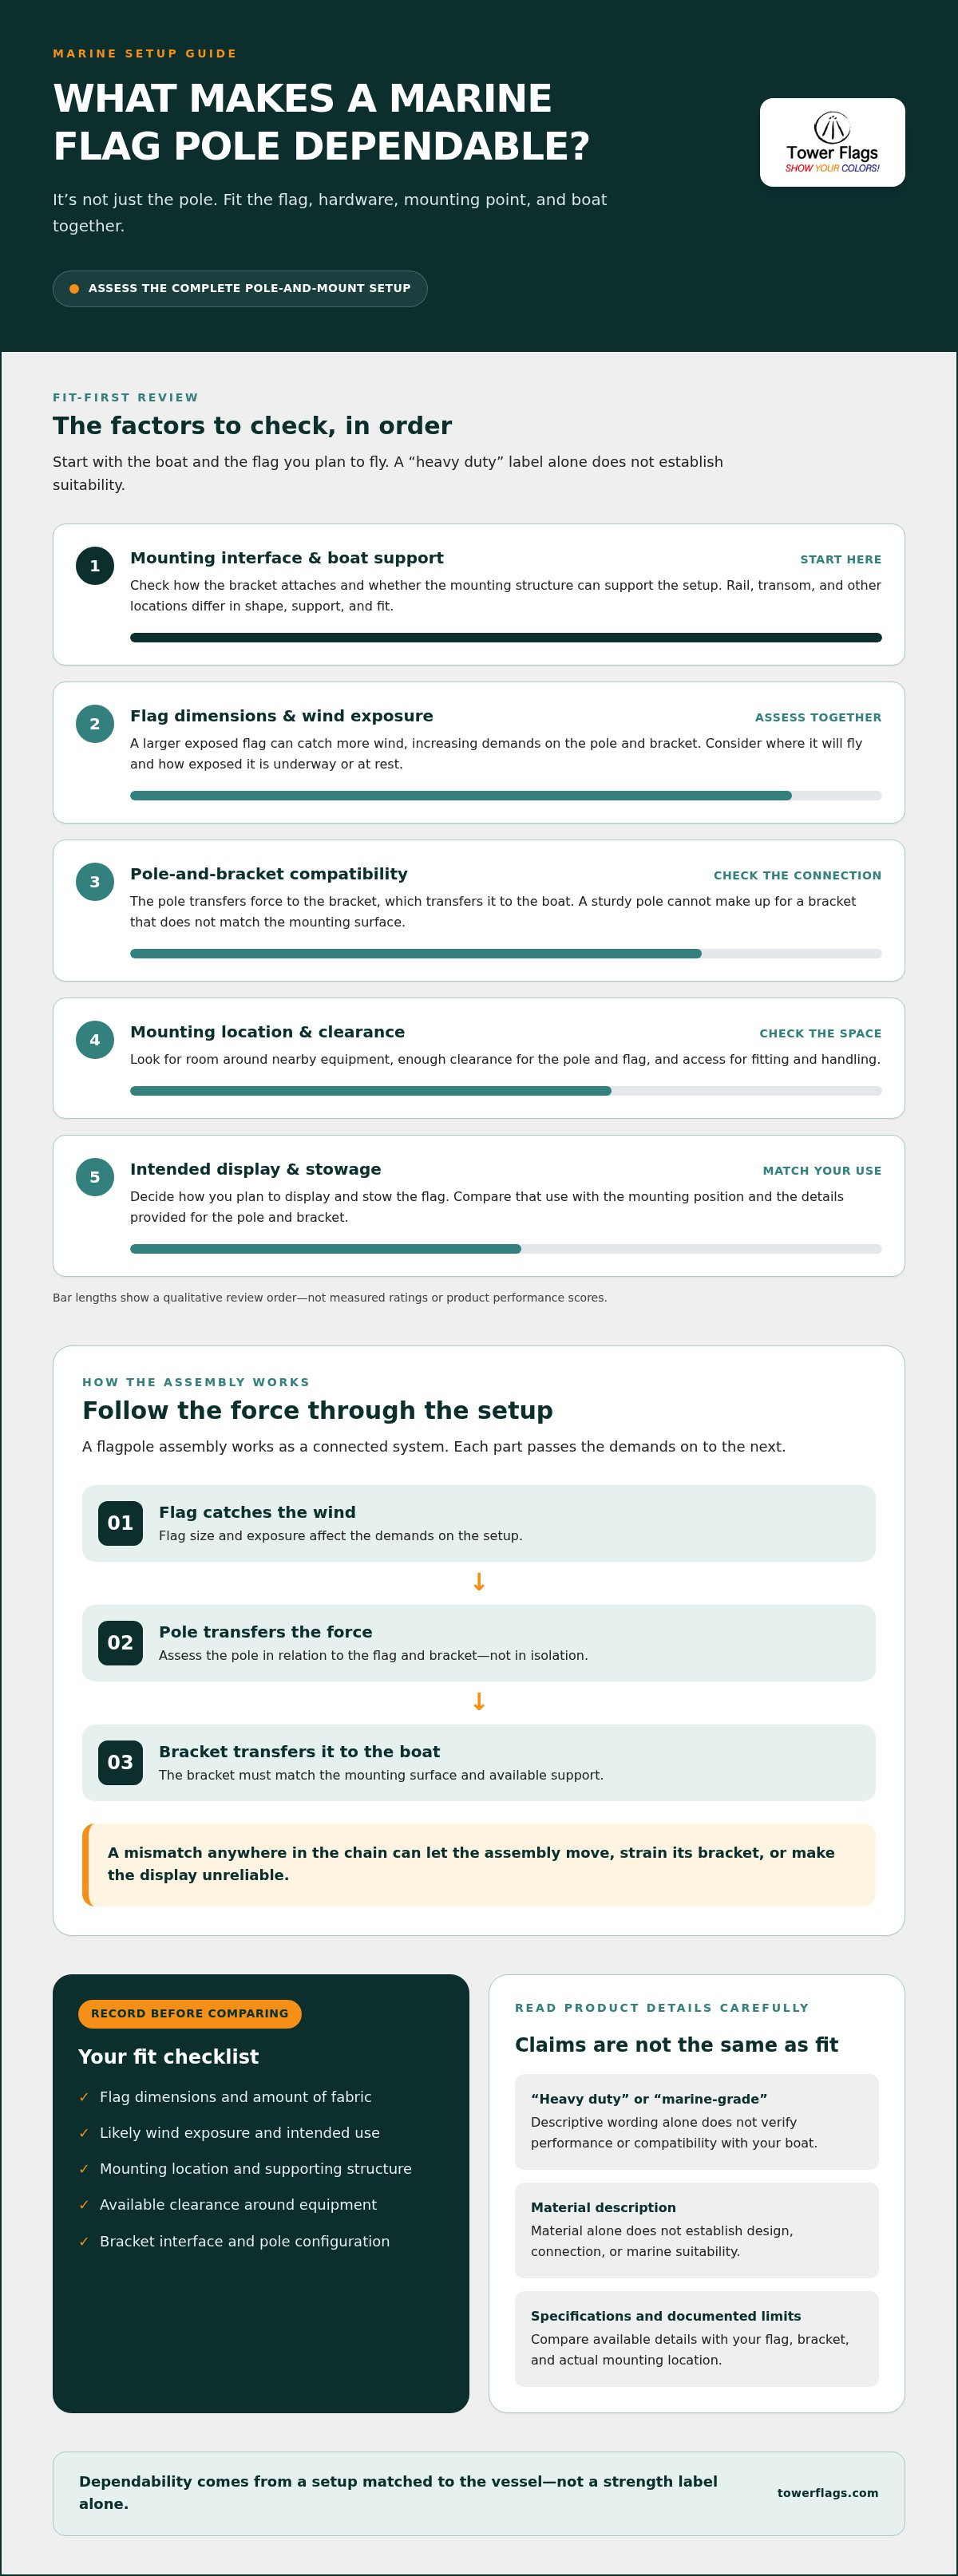Screen dimensions: 958x2576
Task: Check Bracket interface and pole configuration
Action: click(234, 2241)
